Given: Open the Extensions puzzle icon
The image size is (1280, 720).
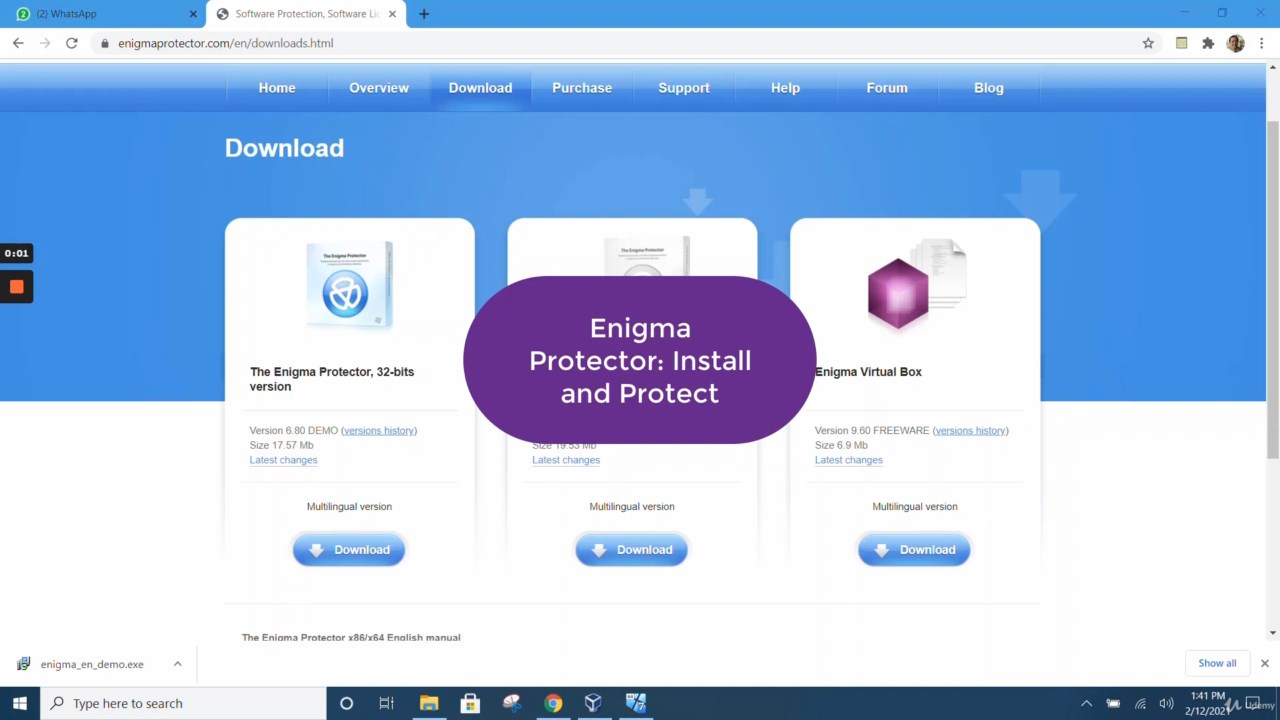Looking at the screenshot, I should coord(1208,43).
